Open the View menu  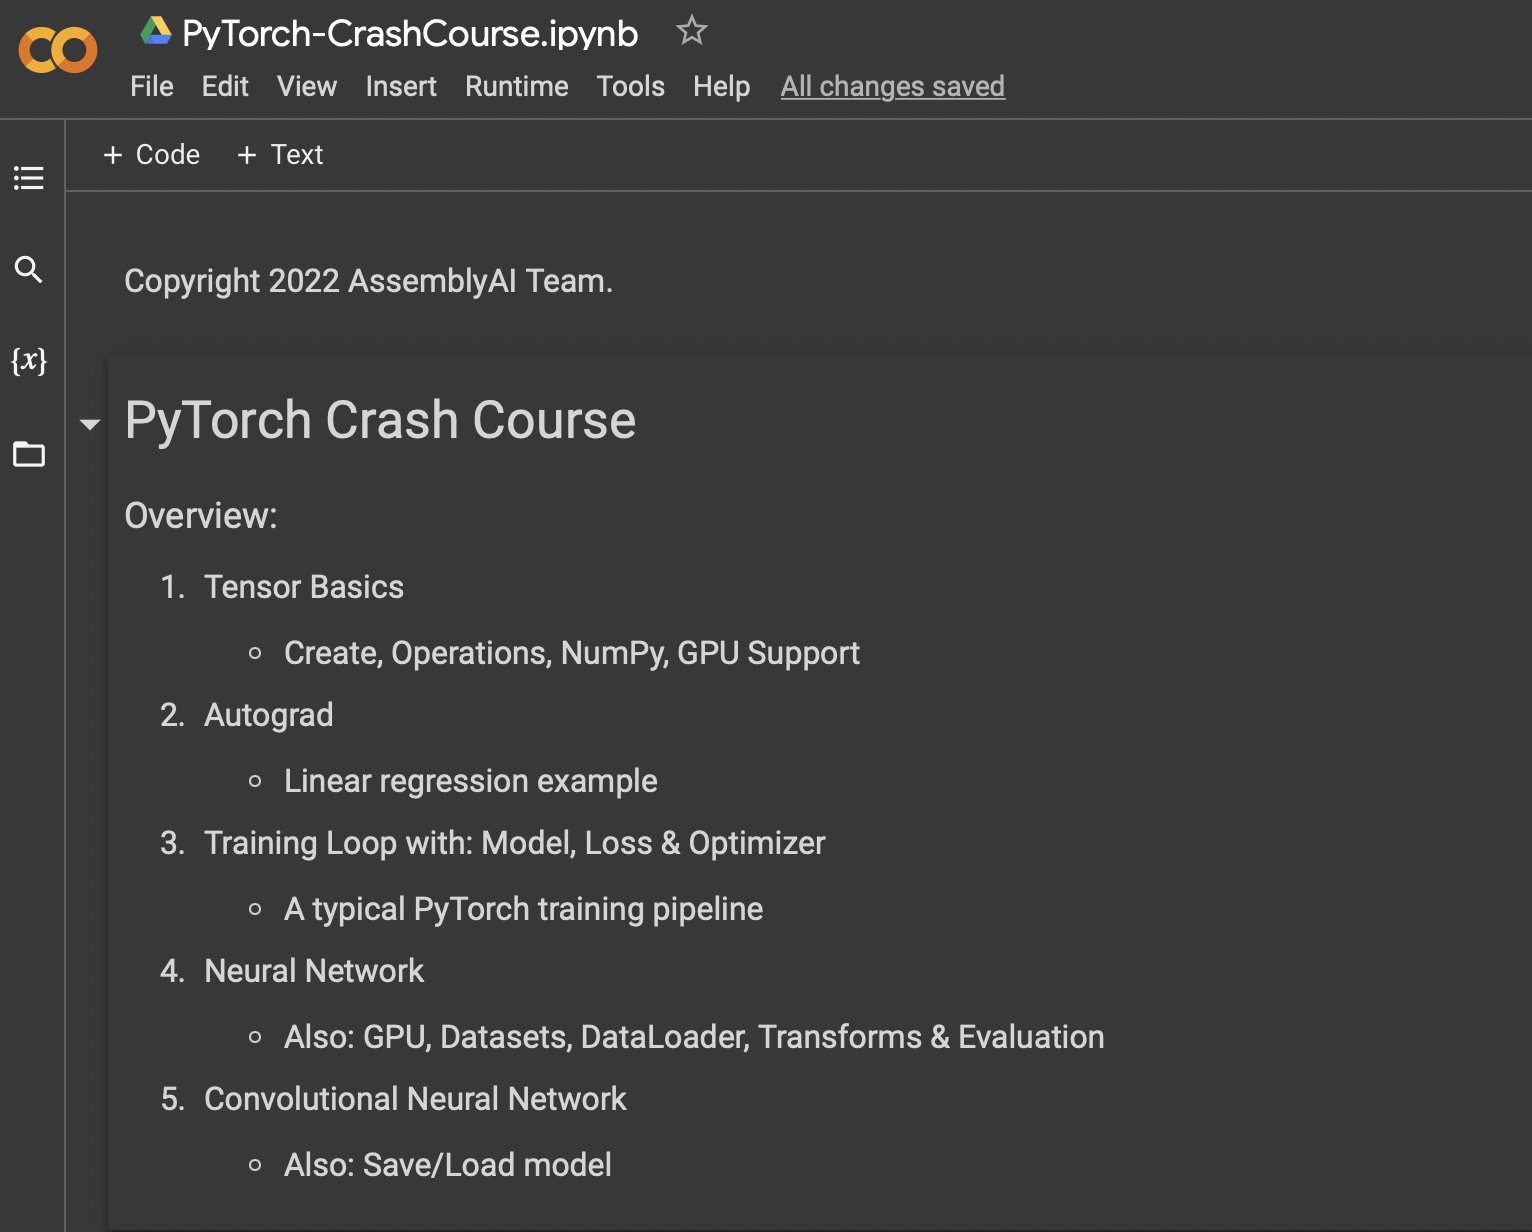coord(307,87)
